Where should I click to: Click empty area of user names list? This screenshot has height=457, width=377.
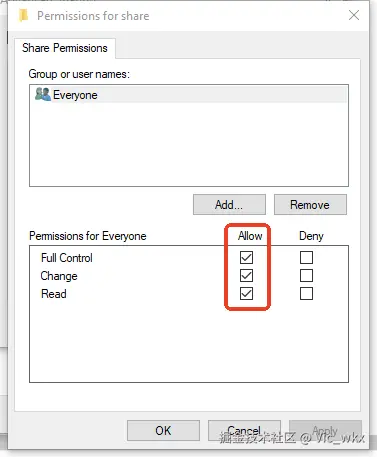pyautogui.click(x=189, y=144)
